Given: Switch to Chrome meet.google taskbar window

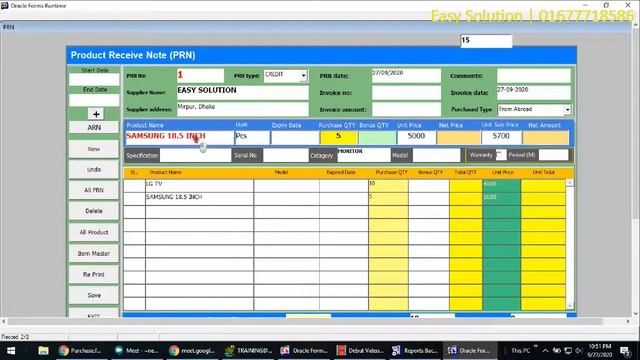Looking at the screenshot, I should click(192, 351).
